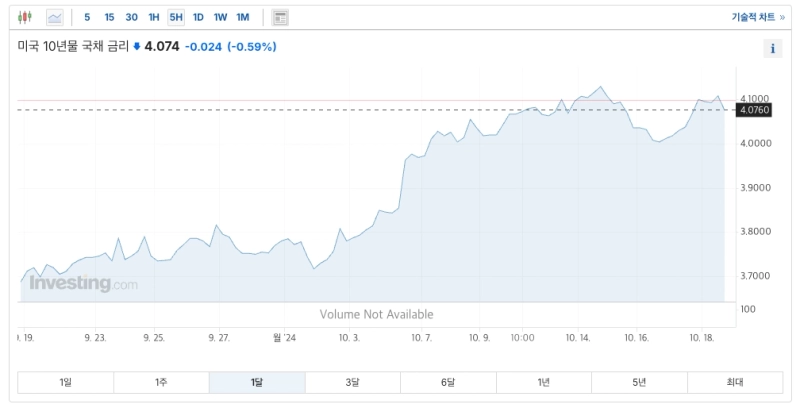
Task: Click the 4.0760 price label on axis
Action: tap(754, 110)
